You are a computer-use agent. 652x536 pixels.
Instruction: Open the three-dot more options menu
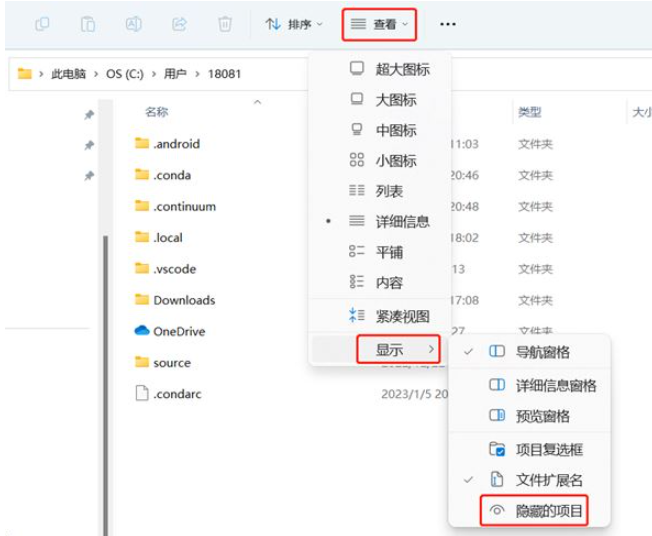(448, 24)
